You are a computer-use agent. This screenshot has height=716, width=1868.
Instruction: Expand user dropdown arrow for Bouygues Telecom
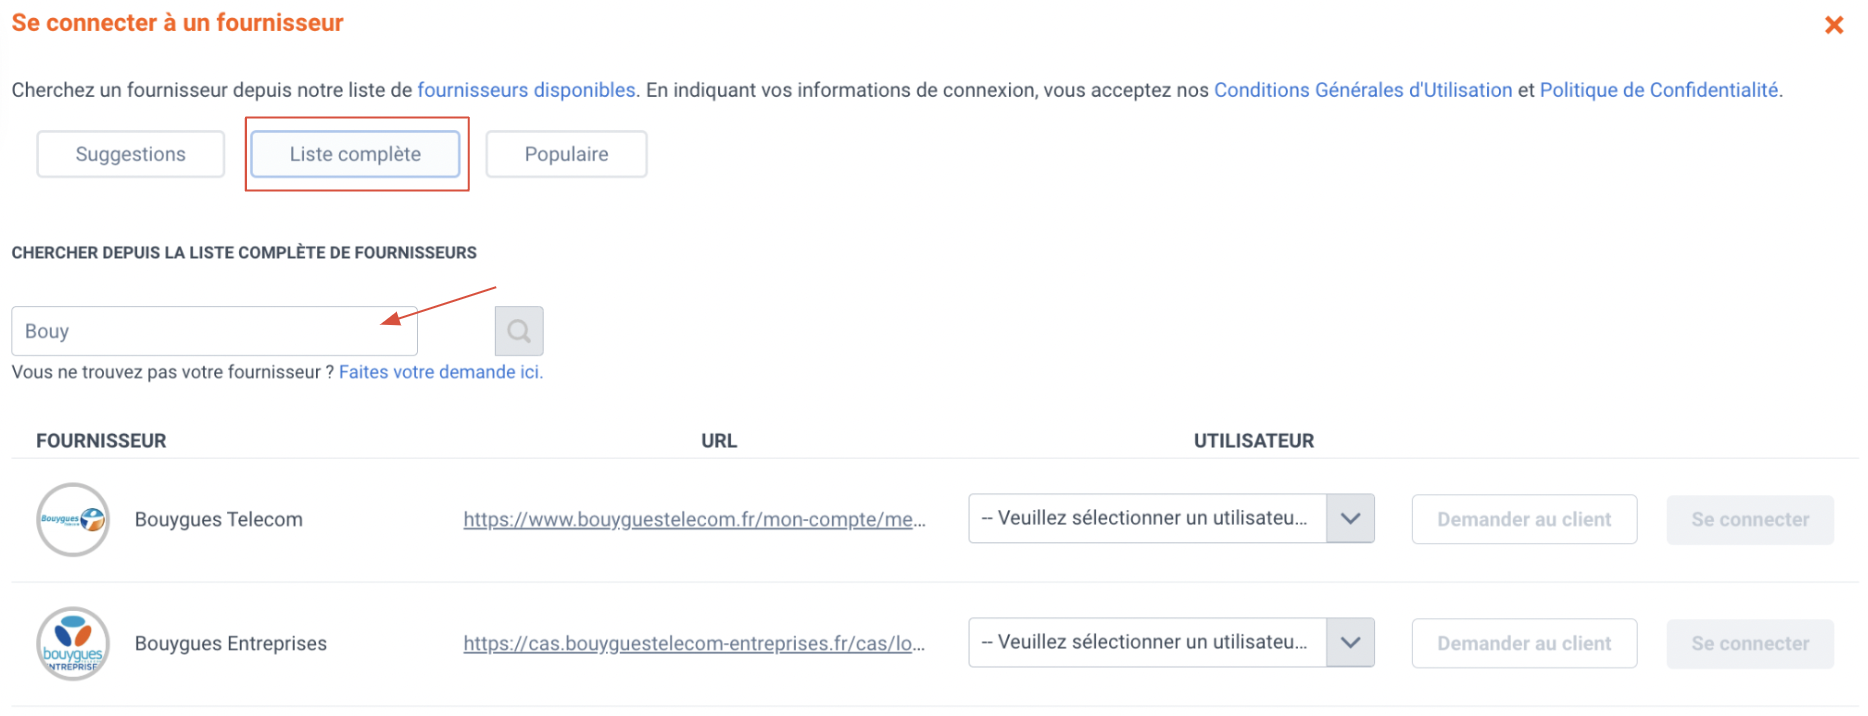(x=1350, y=518)
